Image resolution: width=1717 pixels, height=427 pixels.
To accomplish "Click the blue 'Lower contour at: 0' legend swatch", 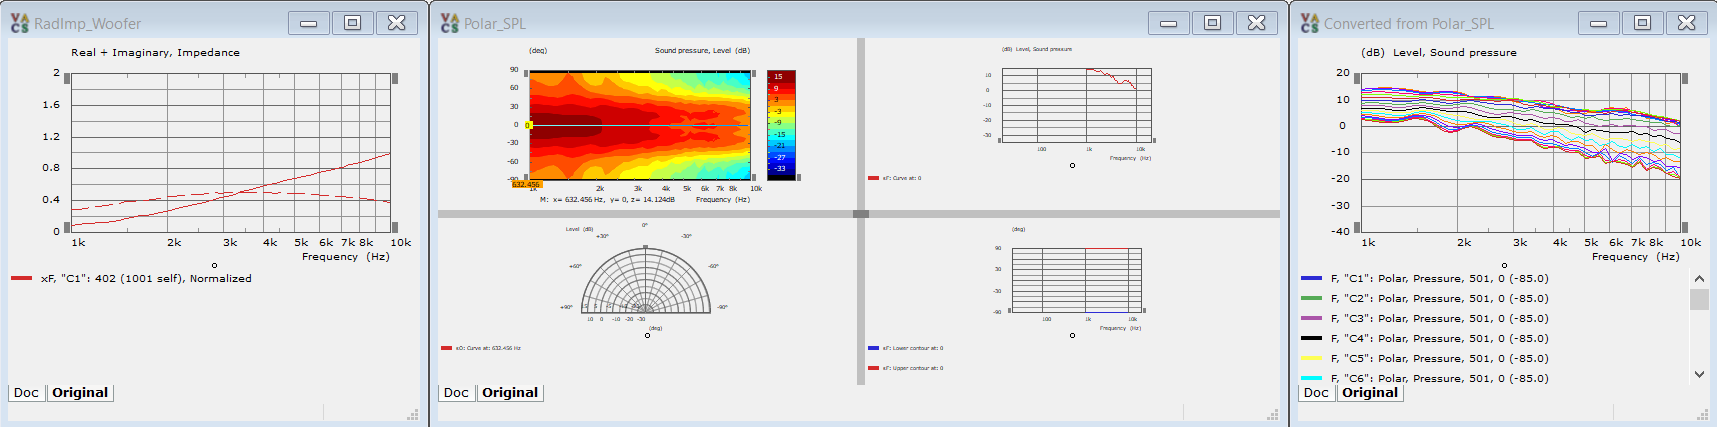I will tap(874, 348).
